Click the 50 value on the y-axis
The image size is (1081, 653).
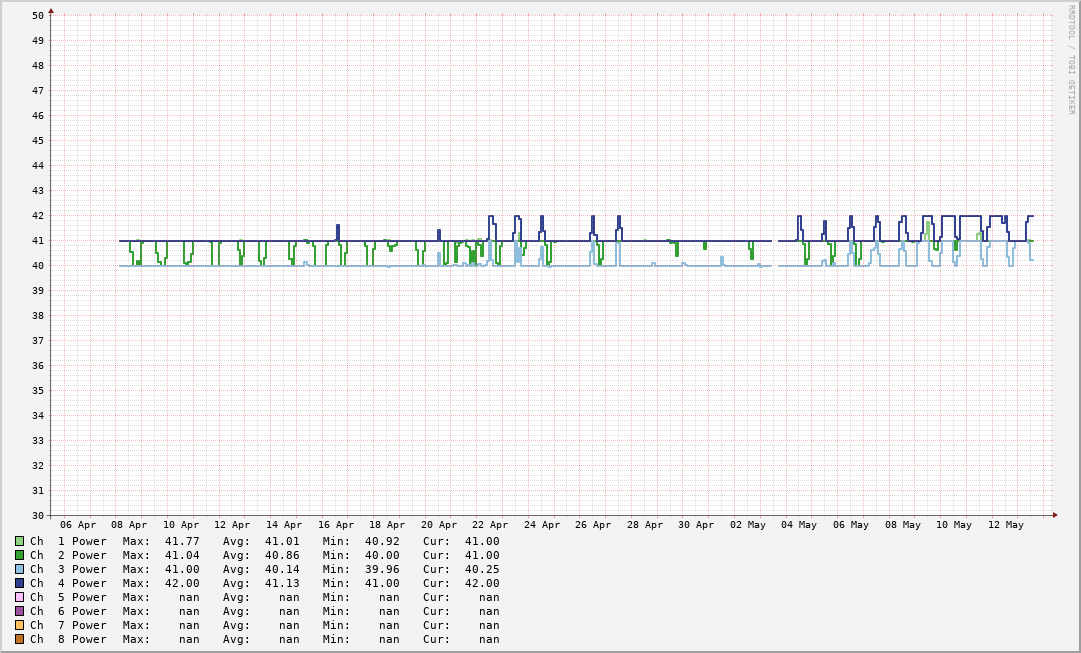(x=38, y=16)
